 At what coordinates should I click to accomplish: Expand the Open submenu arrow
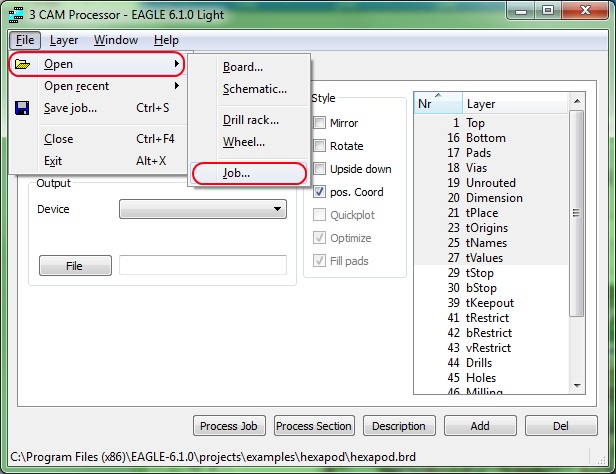pos(177,63)
